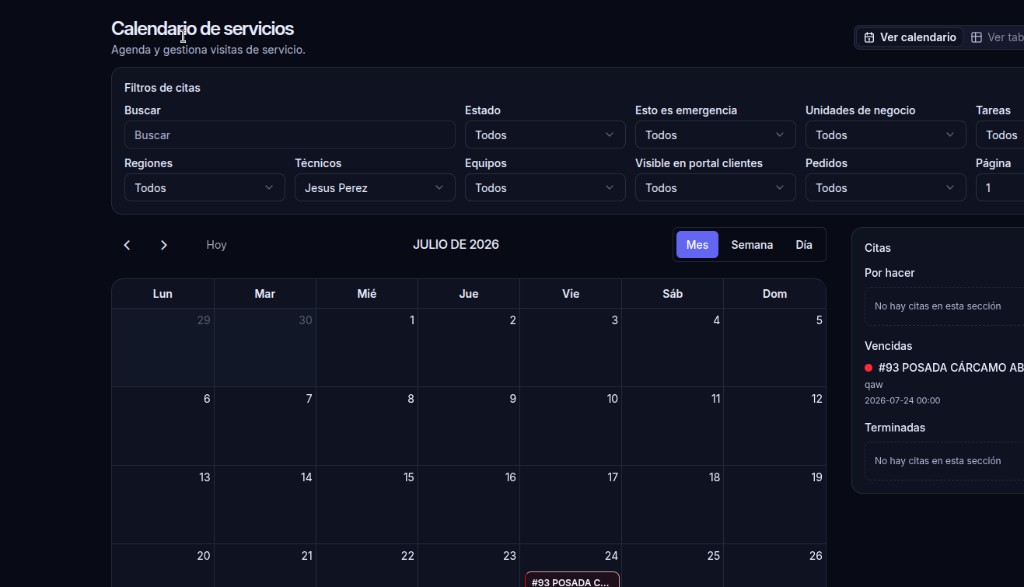The height and width of the screenshot is (587, 1024).
Task: Select July 12 calendar cell
Action: 775,426
